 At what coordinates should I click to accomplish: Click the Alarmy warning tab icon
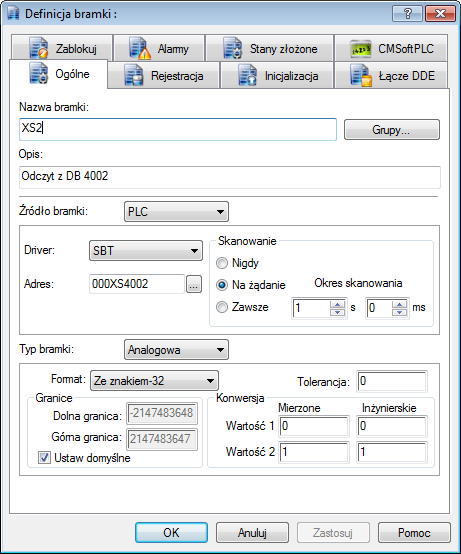tap(140, 48)
